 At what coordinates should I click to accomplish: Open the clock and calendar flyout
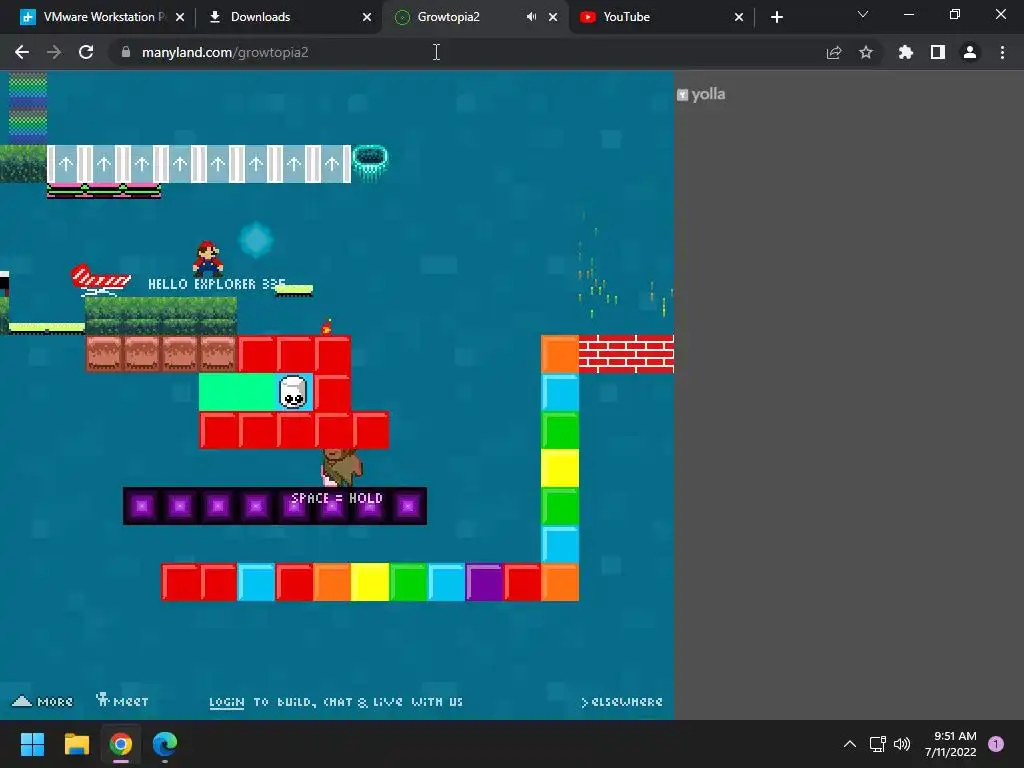tap(950, 744)
